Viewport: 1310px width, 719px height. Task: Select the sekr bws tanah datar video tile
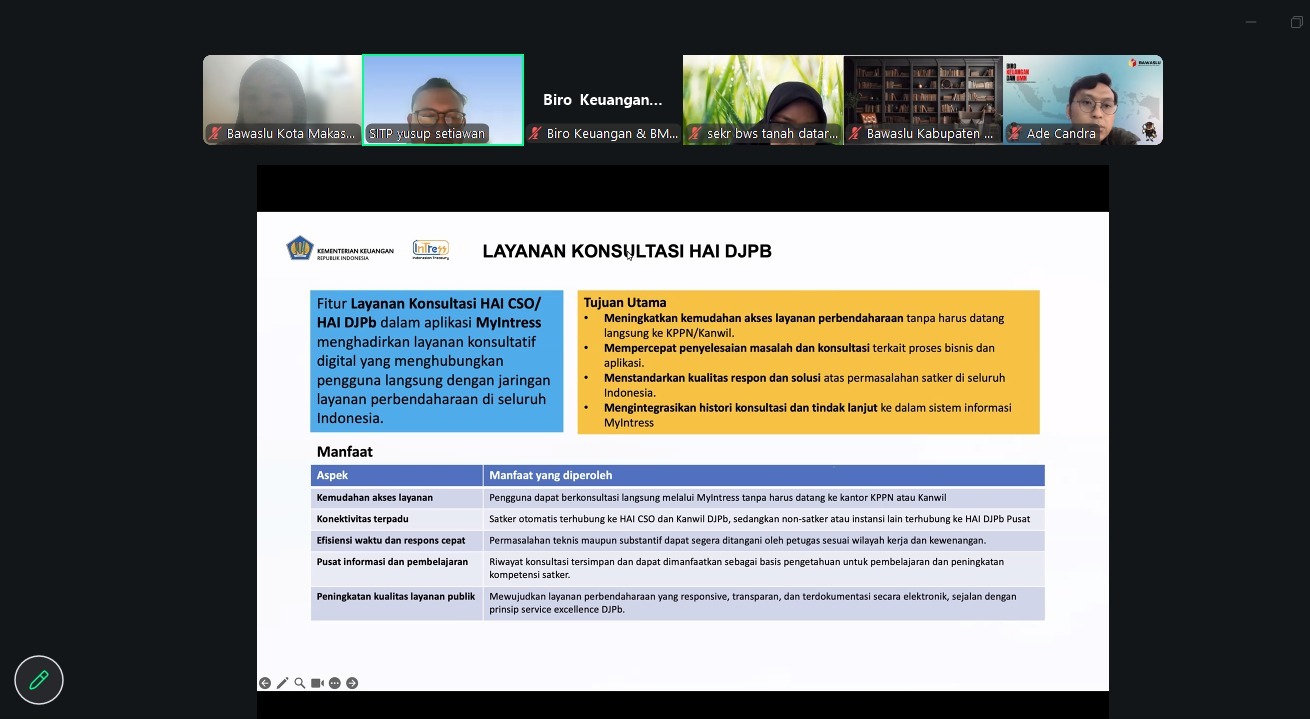[x=763, y=100]
